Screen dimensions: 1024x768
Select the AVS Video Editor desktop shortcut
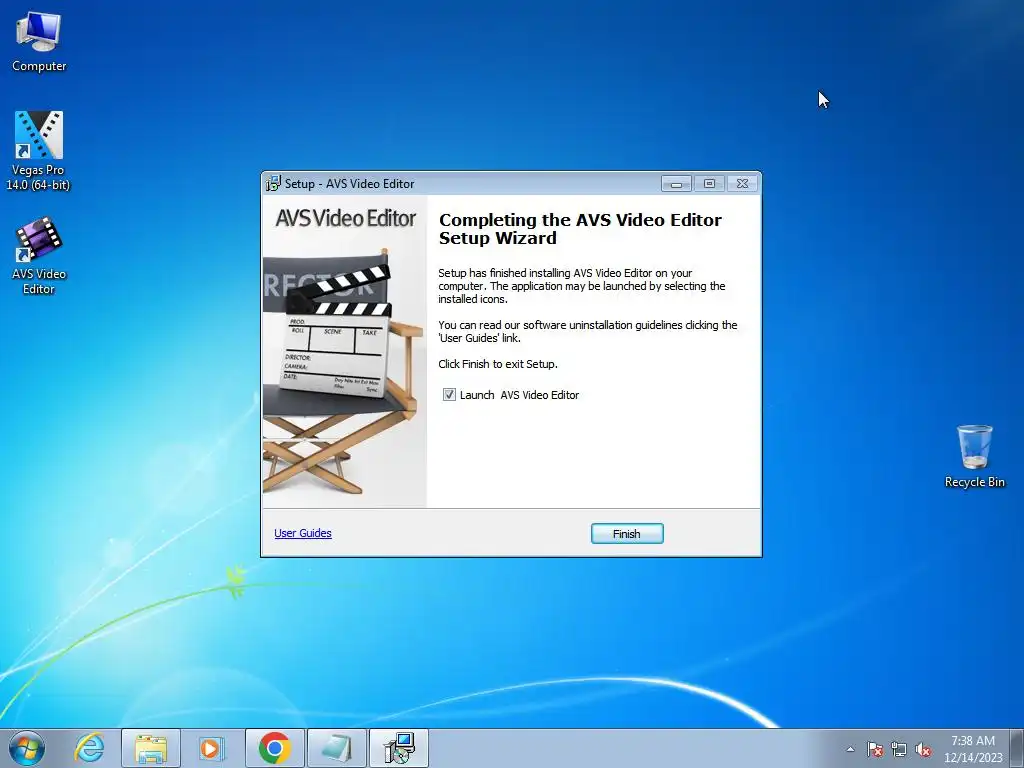pos(39,256)
